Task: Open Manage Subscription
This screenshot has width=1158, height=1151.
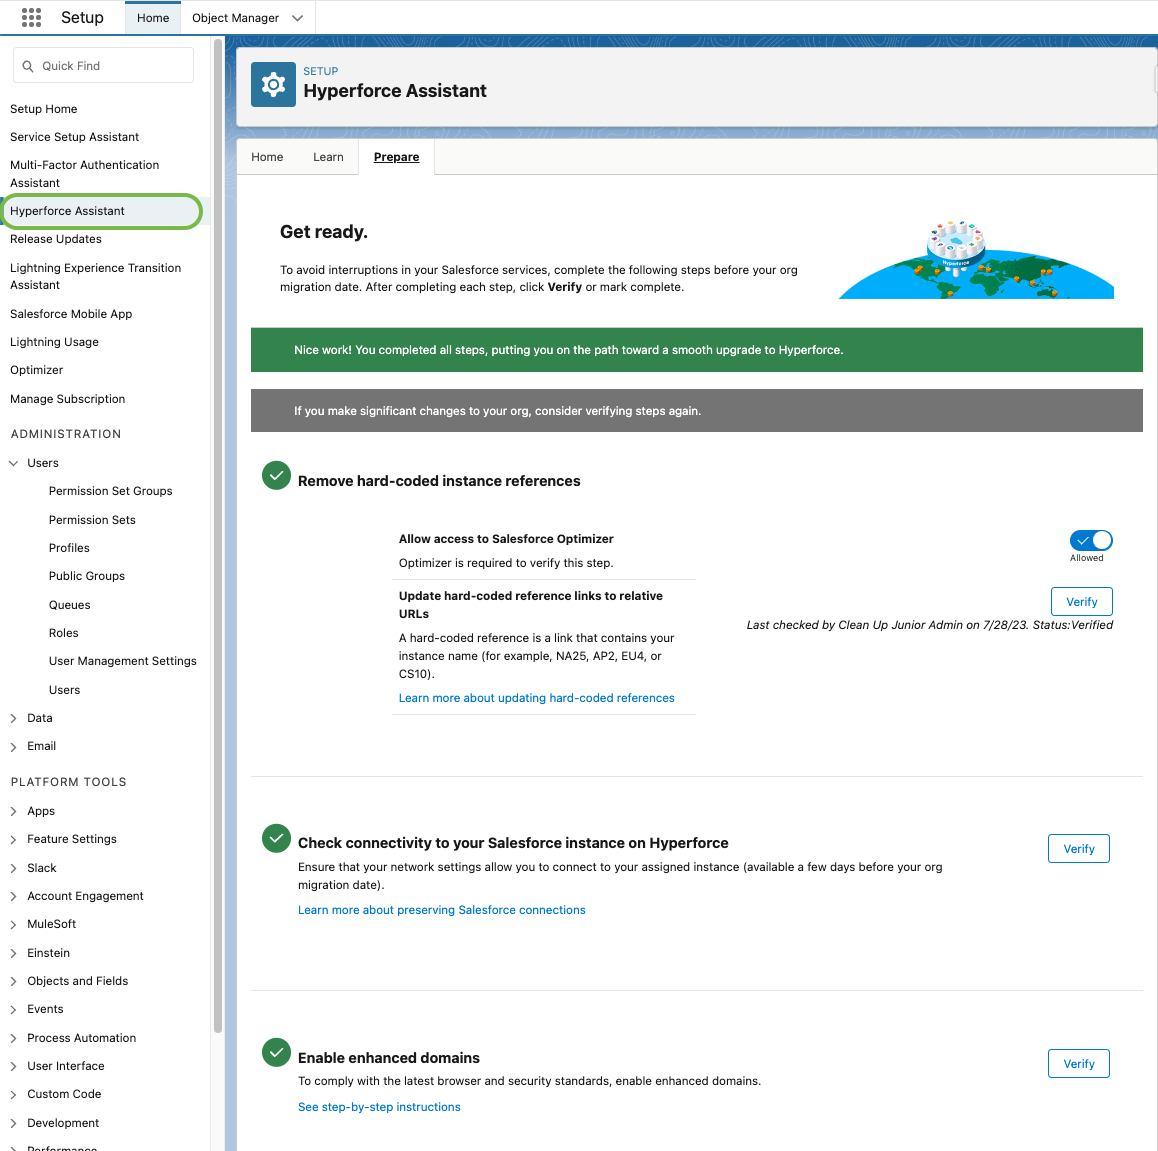Action: click(67, 399)
